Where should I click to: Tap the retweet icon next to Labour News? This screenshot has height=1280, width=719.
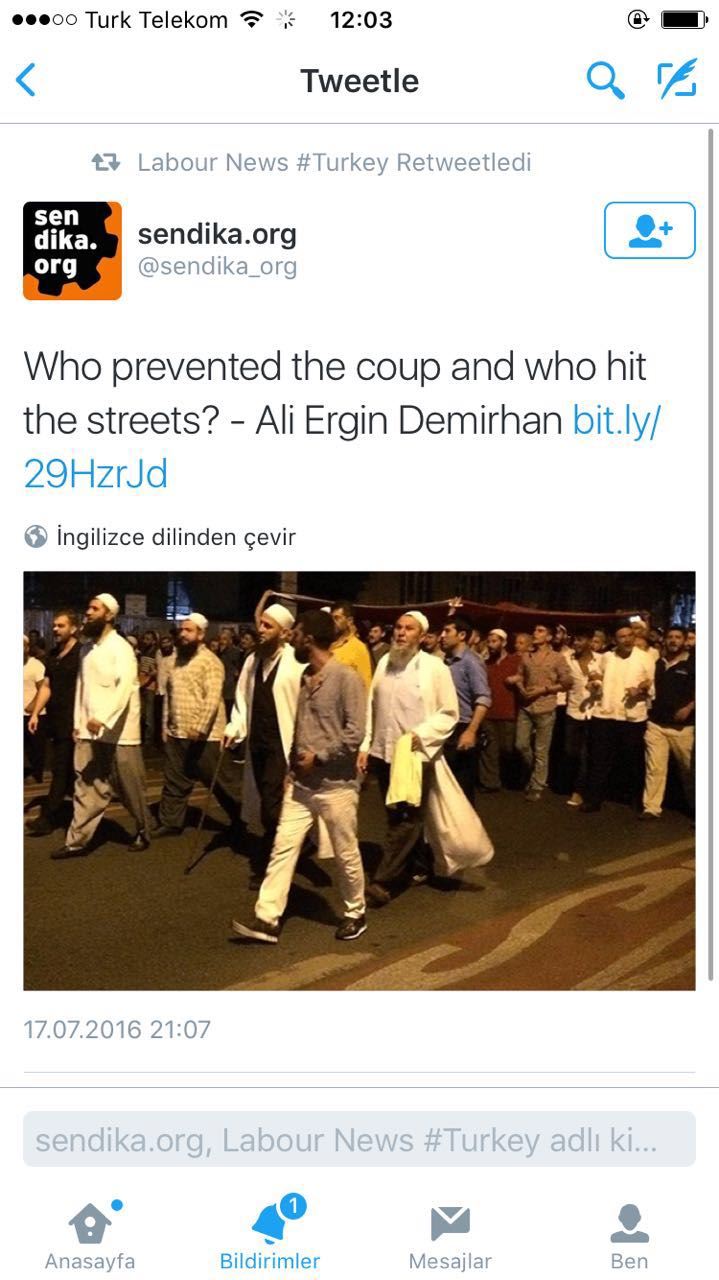coord(106,162)
